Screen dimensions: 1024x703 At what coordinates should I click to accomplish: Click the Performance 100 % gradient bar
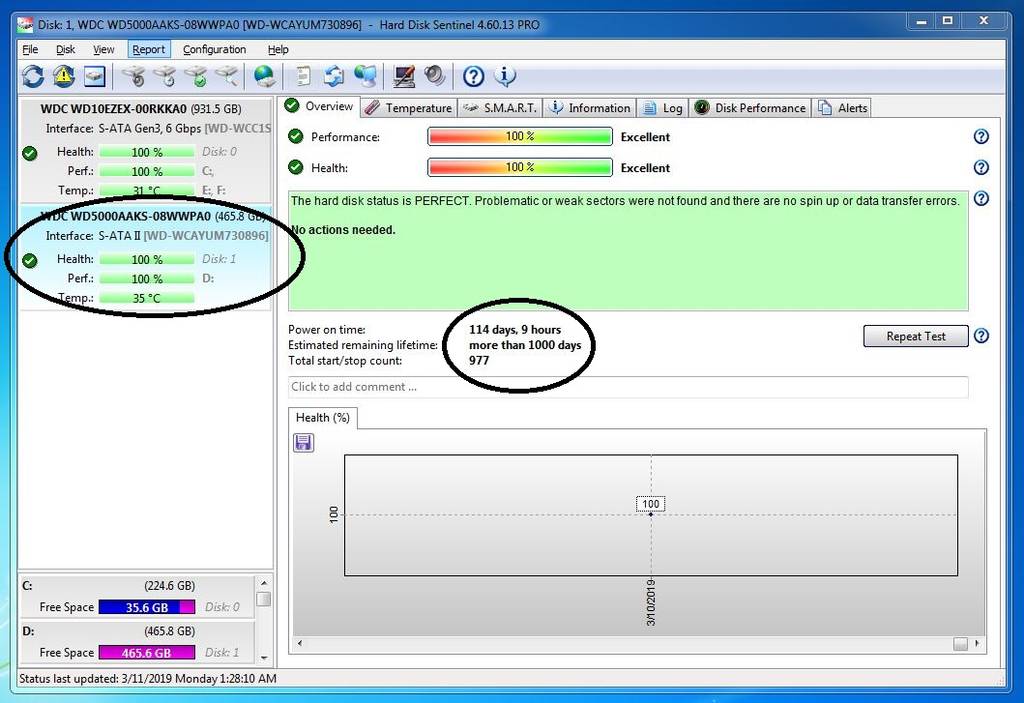point(520,137)
